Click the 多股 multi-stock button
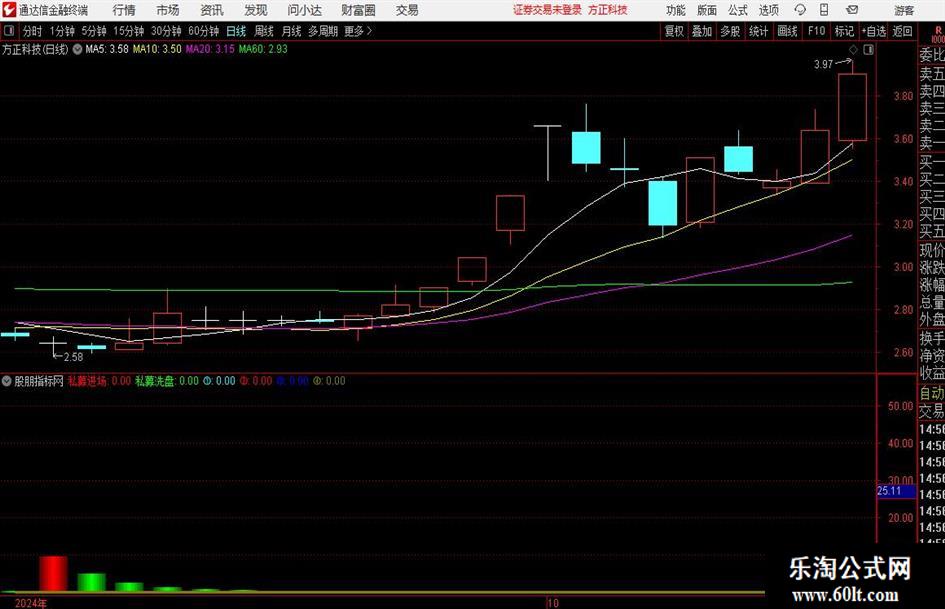 730,31
